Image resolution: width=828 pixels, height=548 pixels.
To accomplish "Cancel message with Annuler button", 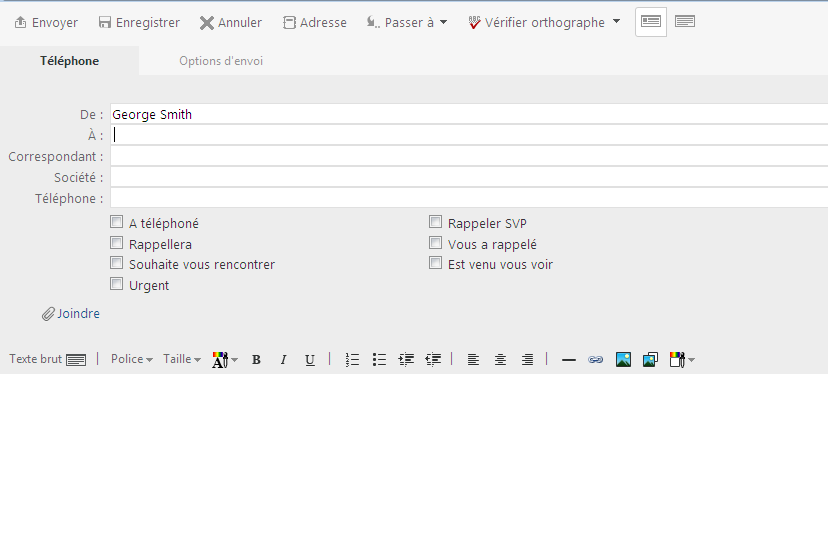I will tap(231, 22).
